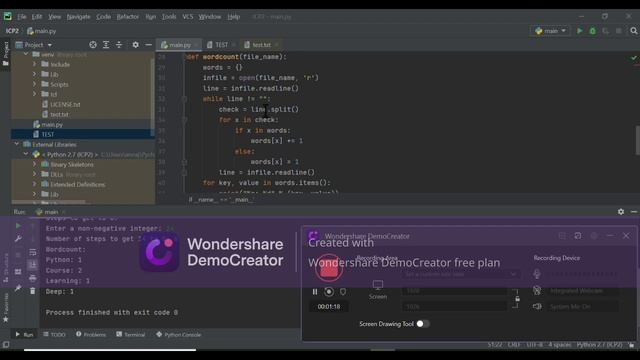Click recording width input field in DemoCreator

[x=454, y=291]
